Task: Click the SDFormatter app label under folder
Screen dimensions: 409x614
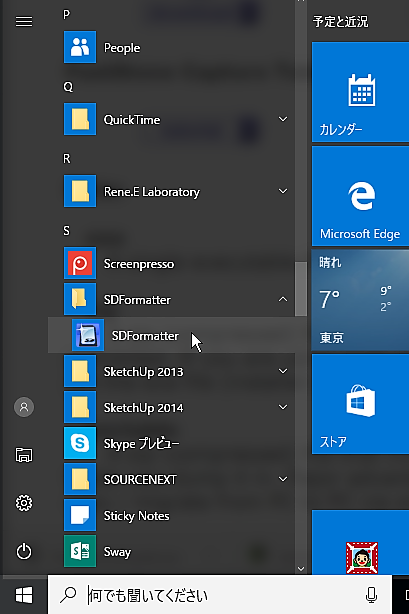Action: click(145, 336)
